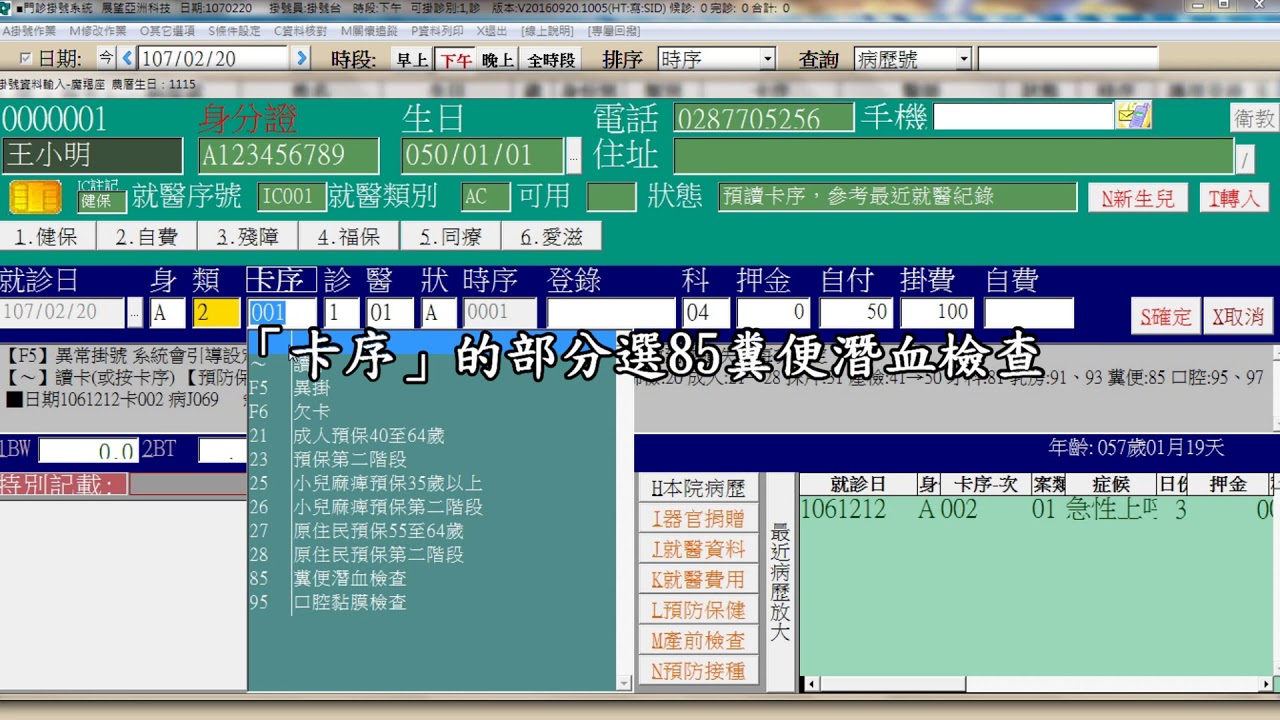
Task: Switch to 4.福保 tab
Action: (x=349, y=237)
